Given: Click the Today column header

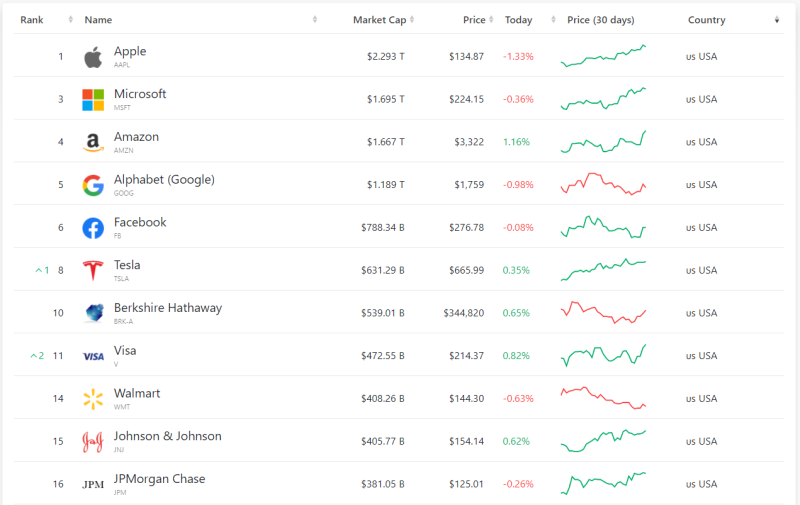Looking at the screenshot, I should coord(518,20).
